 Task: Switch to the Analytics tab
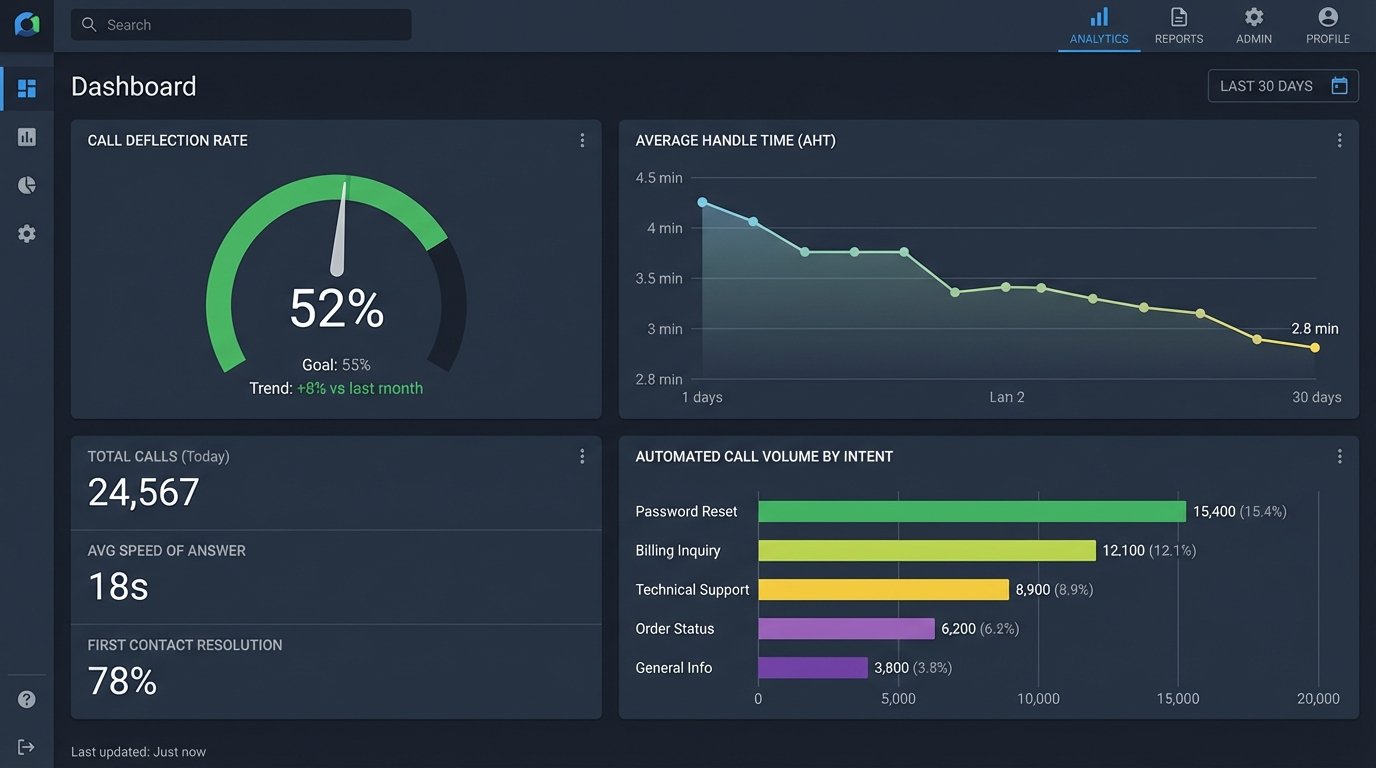pyautogui.click(x=1099, y=26)
